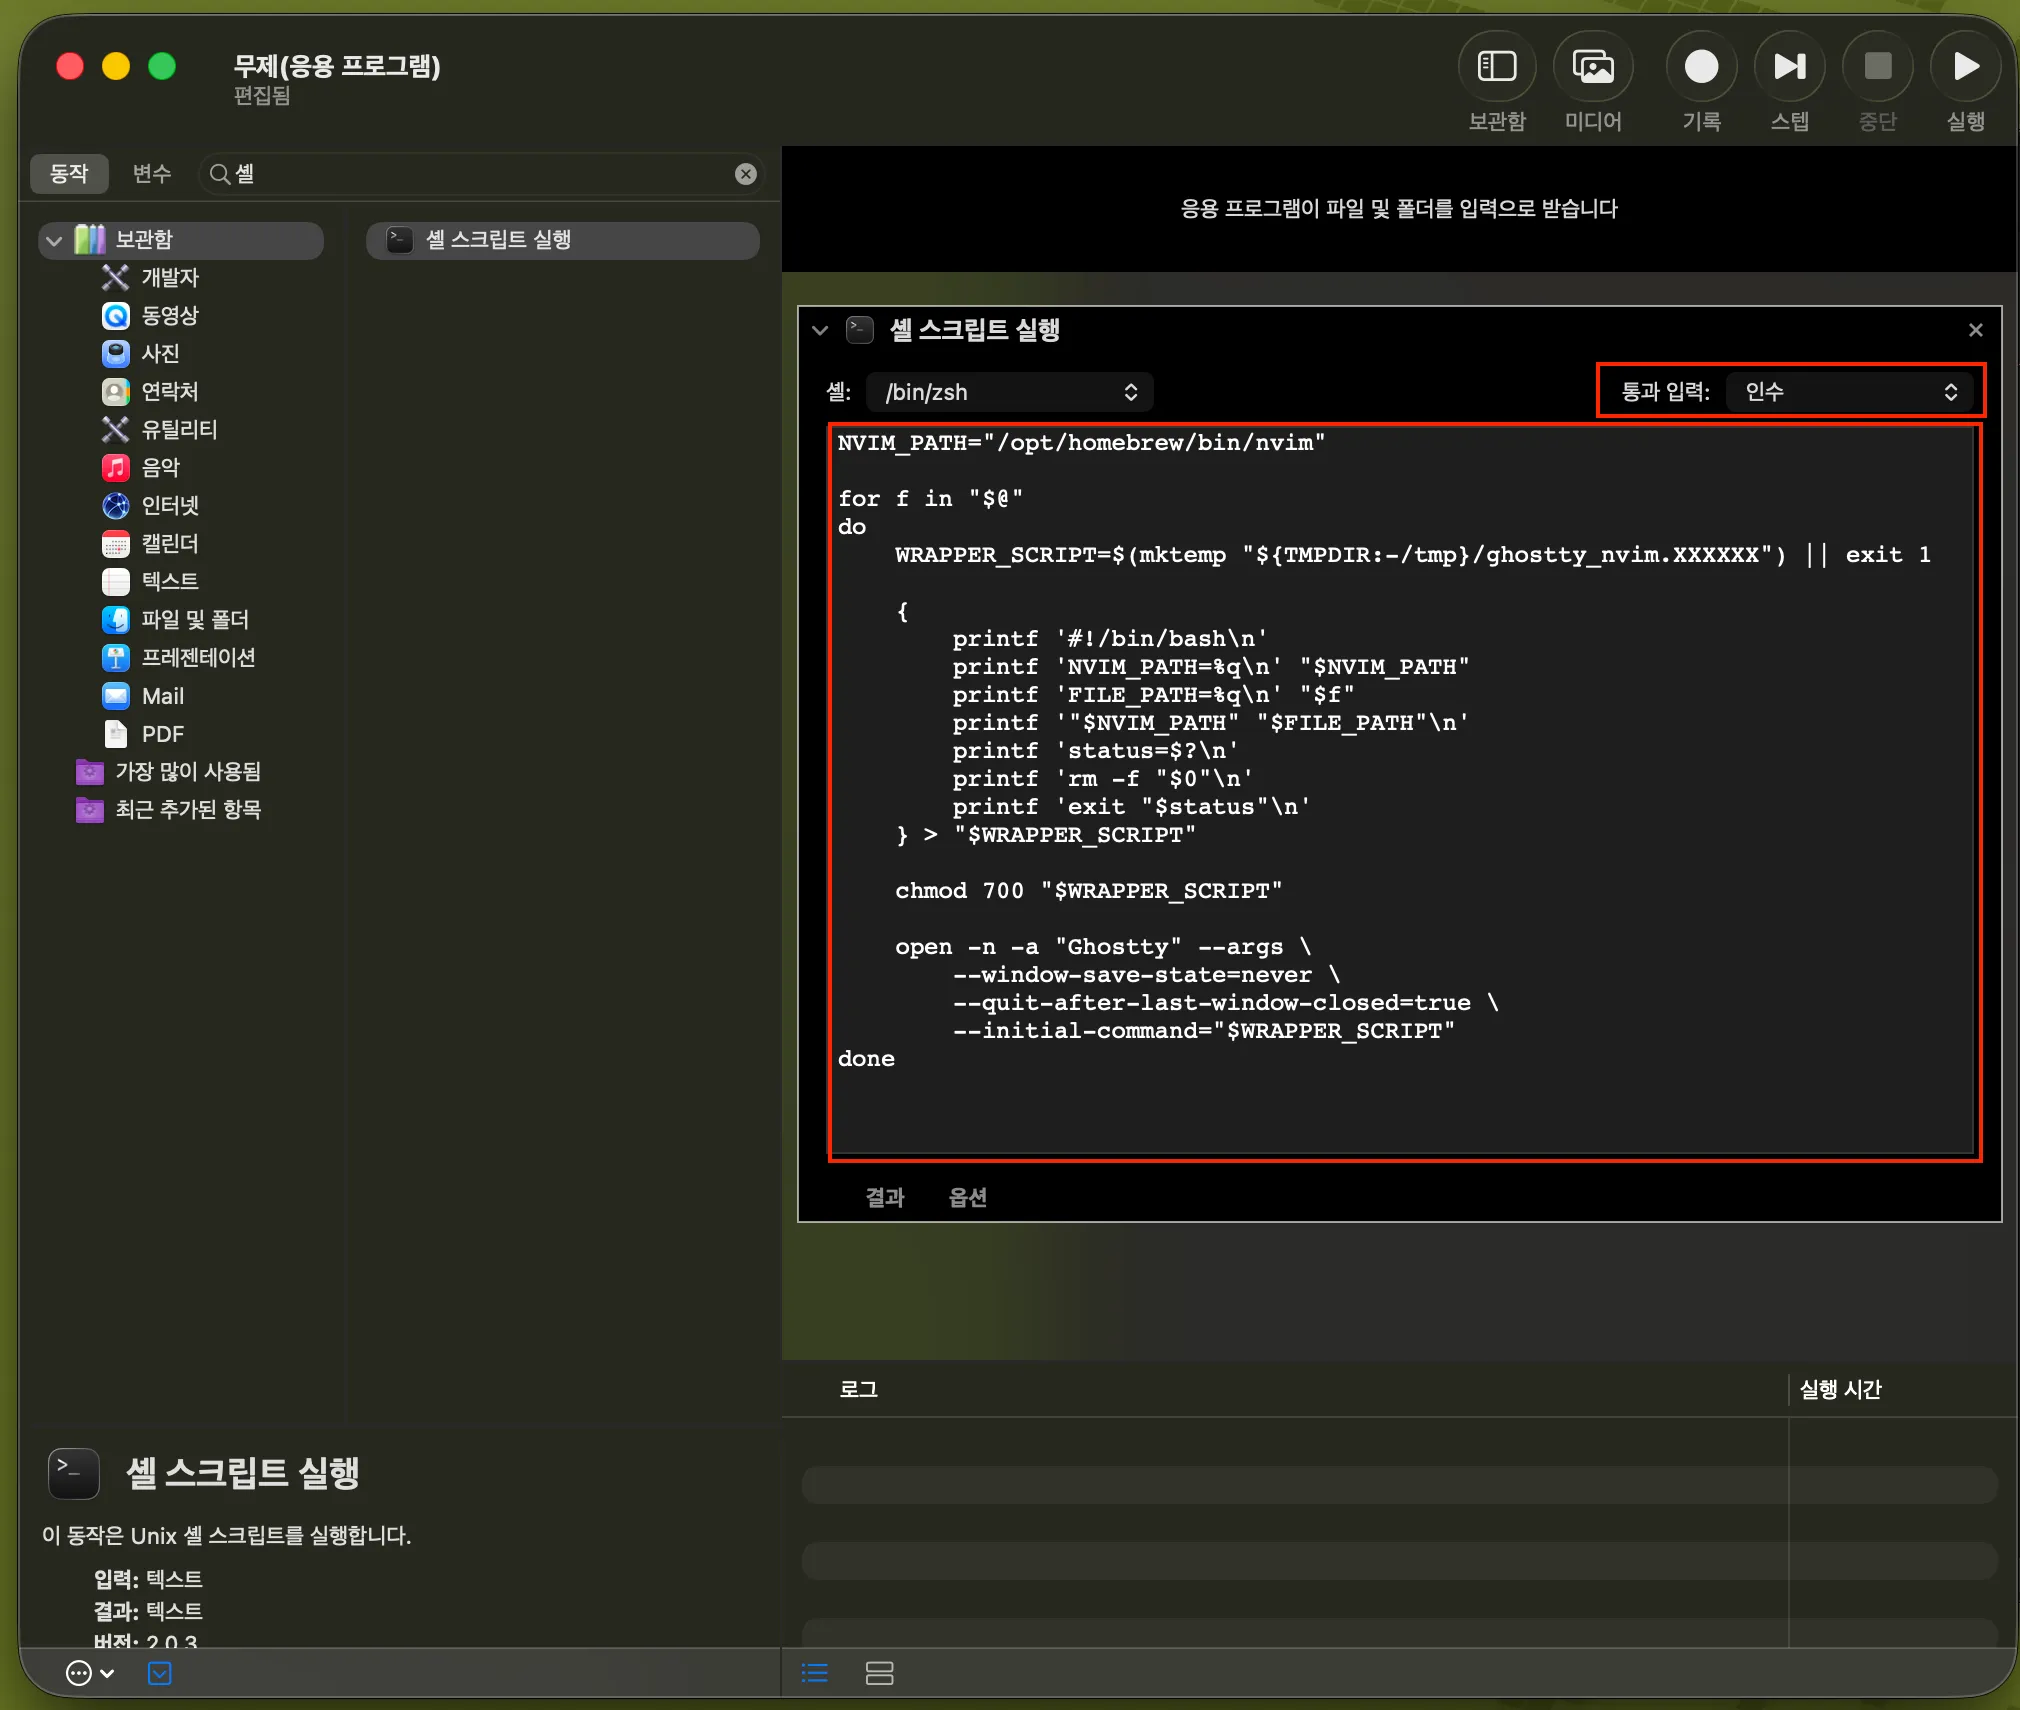Switch to the 변수 tab
Viewport: 2020px width, 1710px height.
pyautogui.click(x=152, y=174)
